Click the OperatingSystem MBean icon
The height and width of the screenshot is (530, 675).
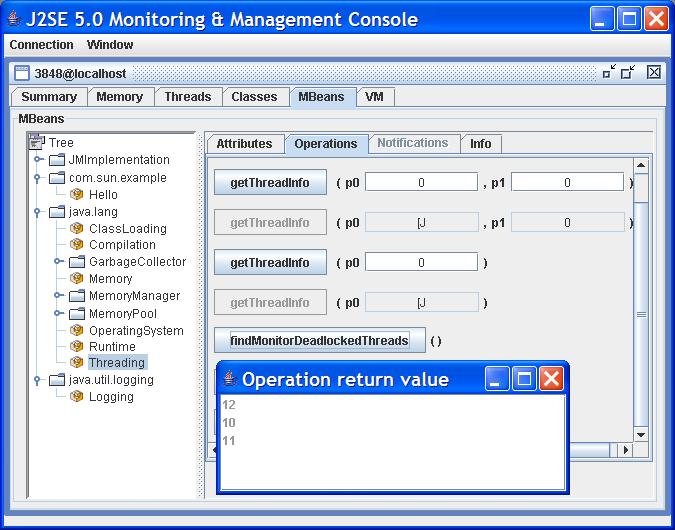76,331
